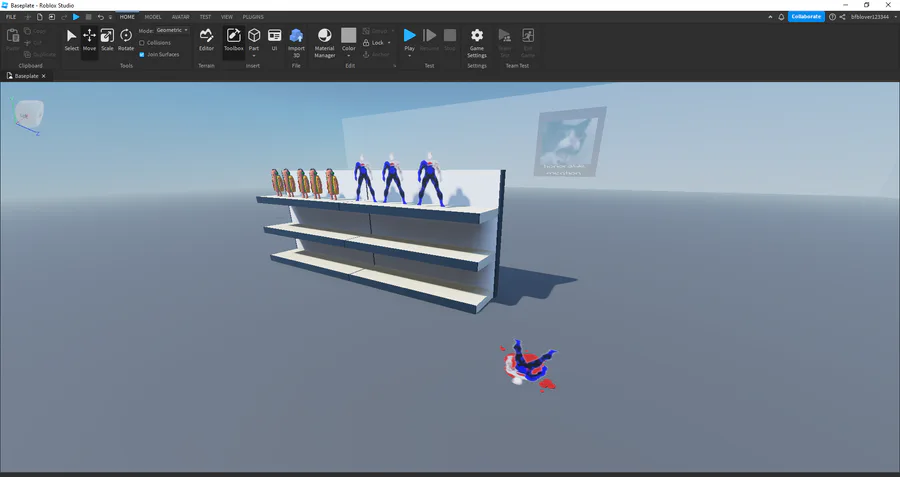The width and height of the screenshot is (900, 477).
Task: Expand the Edit section launcher arrow
Action: click(x=394, y=66)
